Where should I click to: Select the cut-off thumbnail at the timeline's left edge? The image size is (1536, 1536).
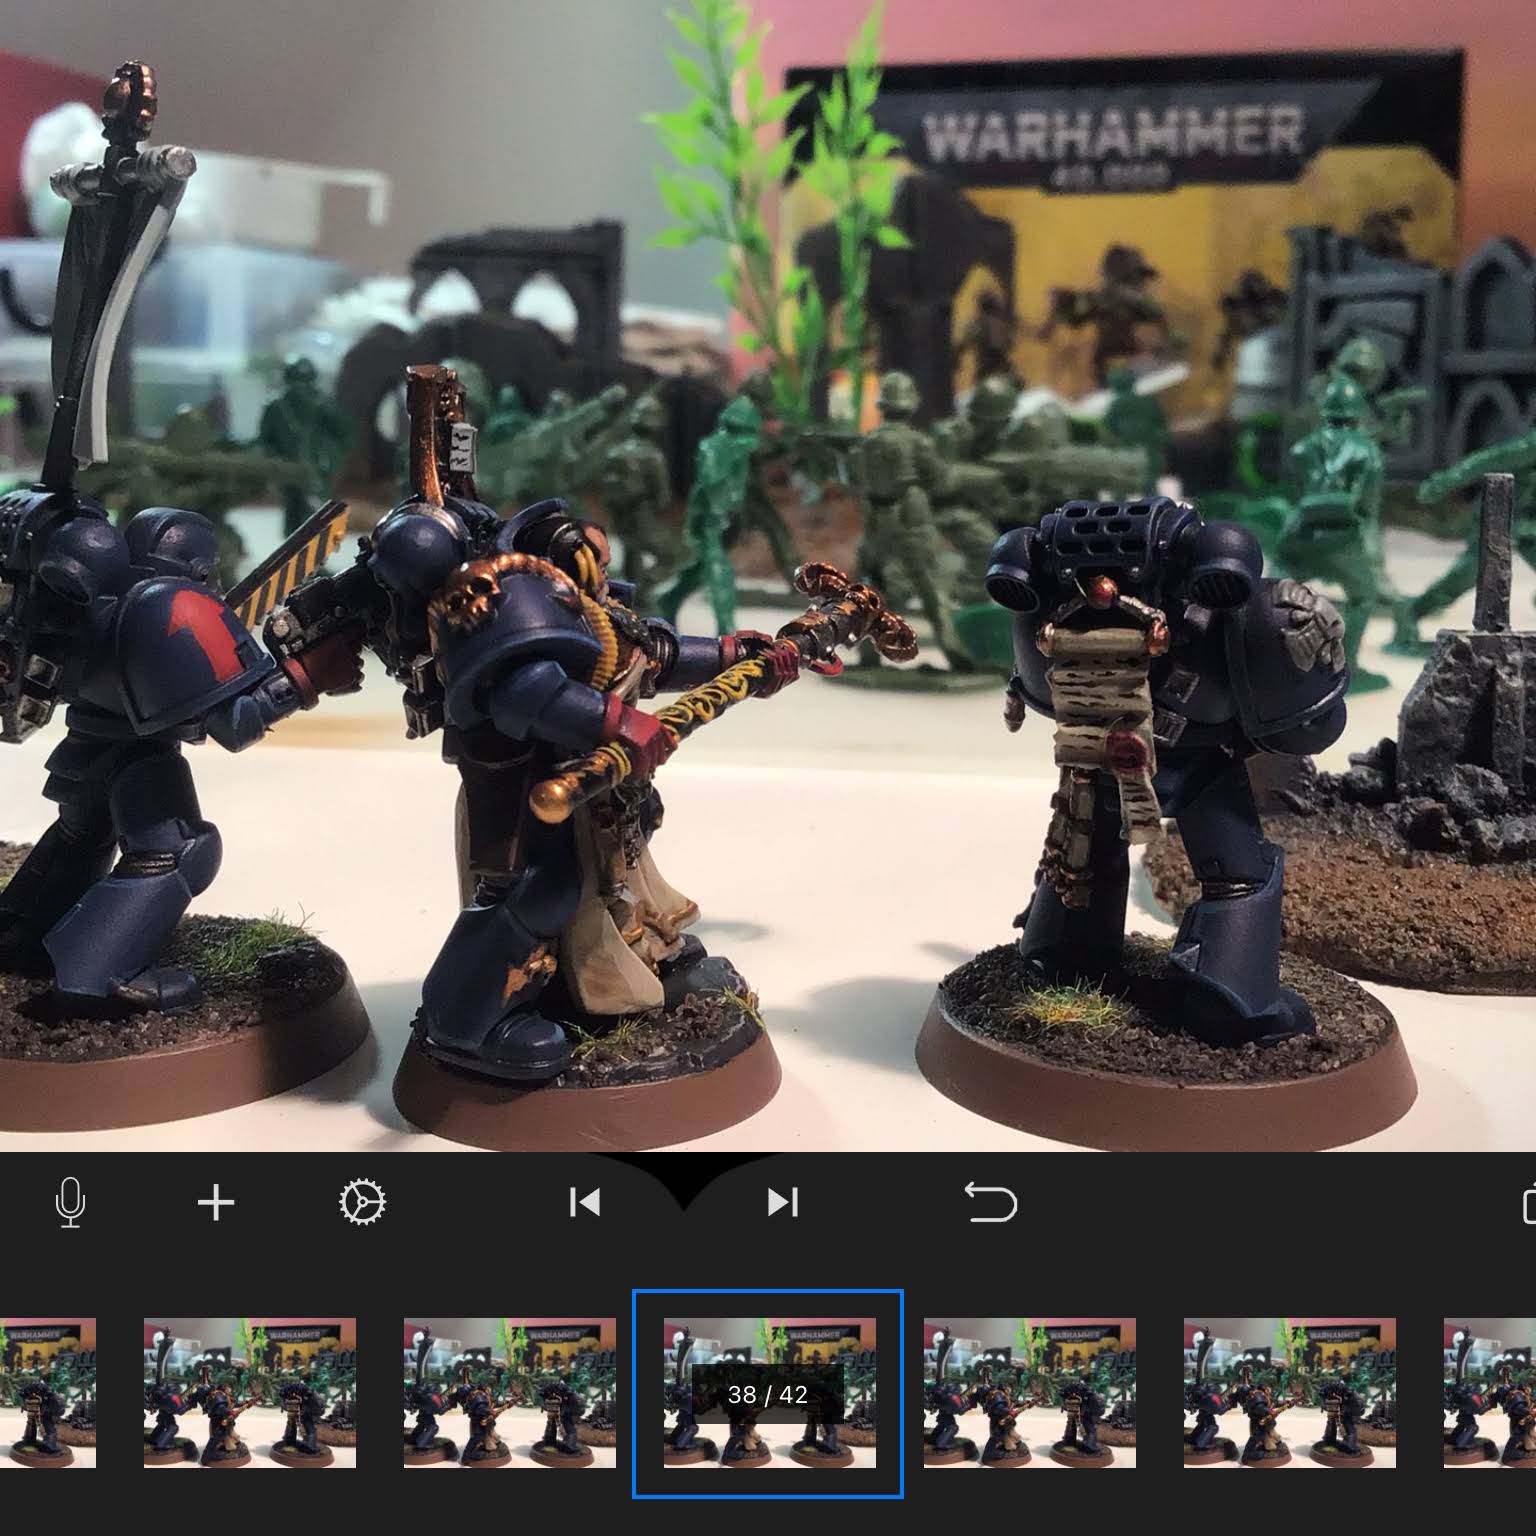pyautogui.click(x=48, y=1393)
